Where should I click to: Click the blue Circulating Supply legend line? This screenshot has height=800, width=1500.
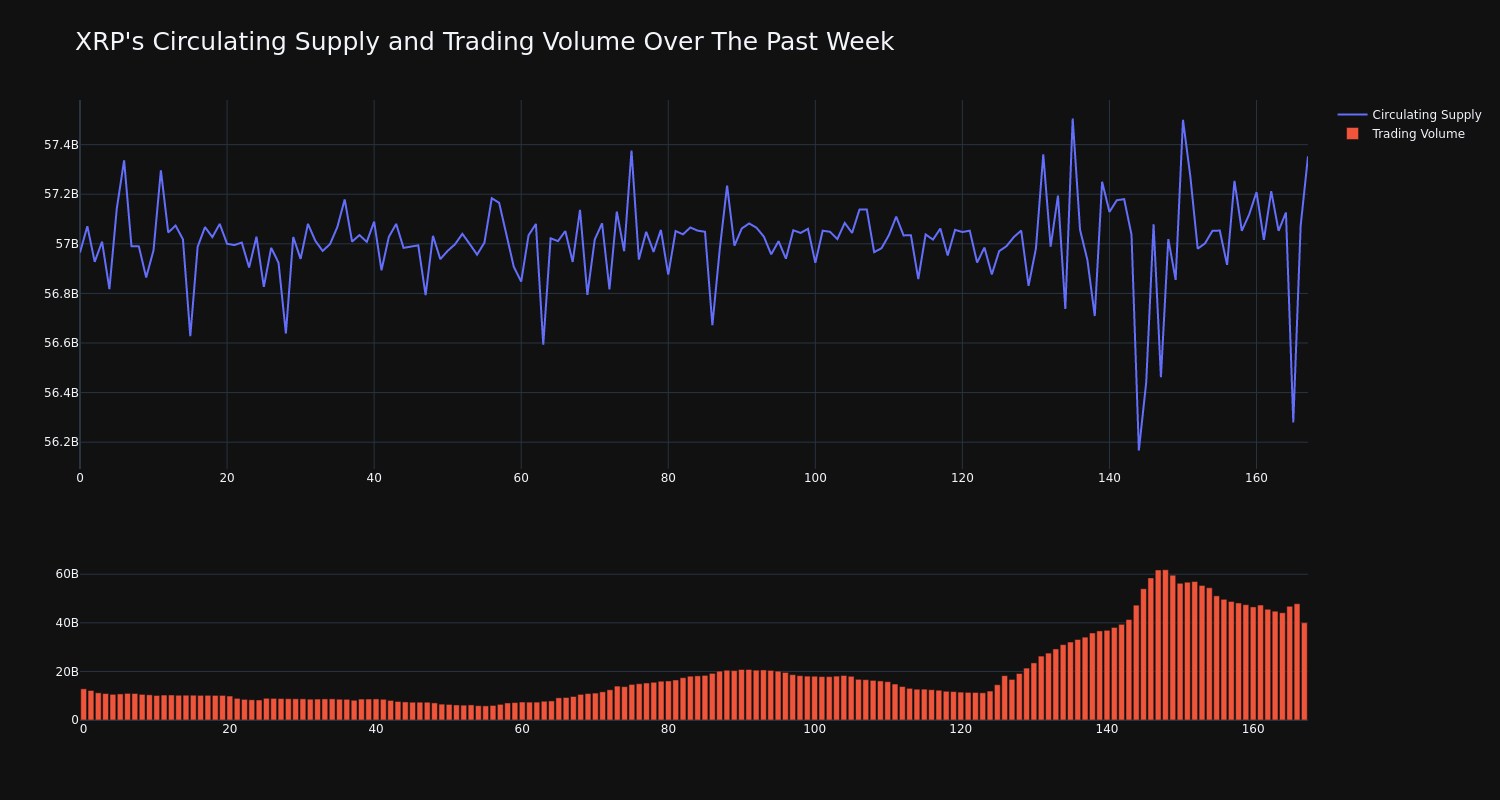(x=1352, y=115)
